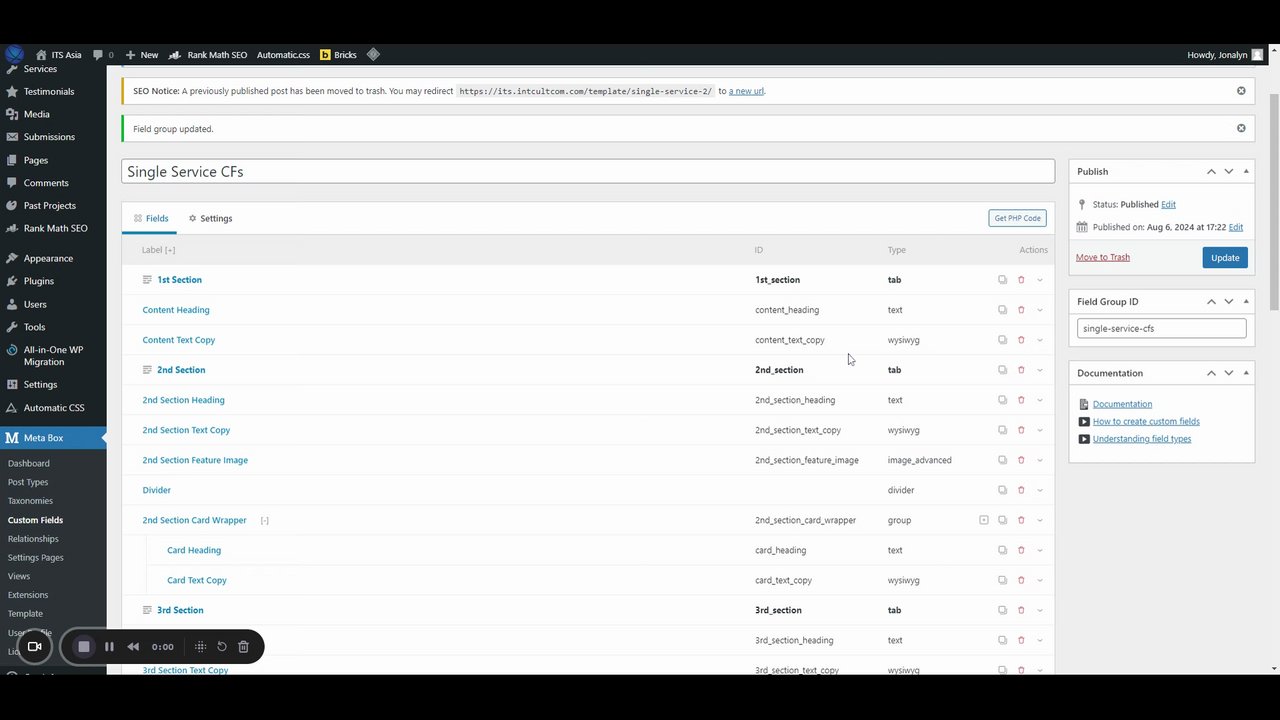Open Understanding field types video link
Image resolution: width=1280 pixels, height=720 pixels.
(x=1142, y=439)
